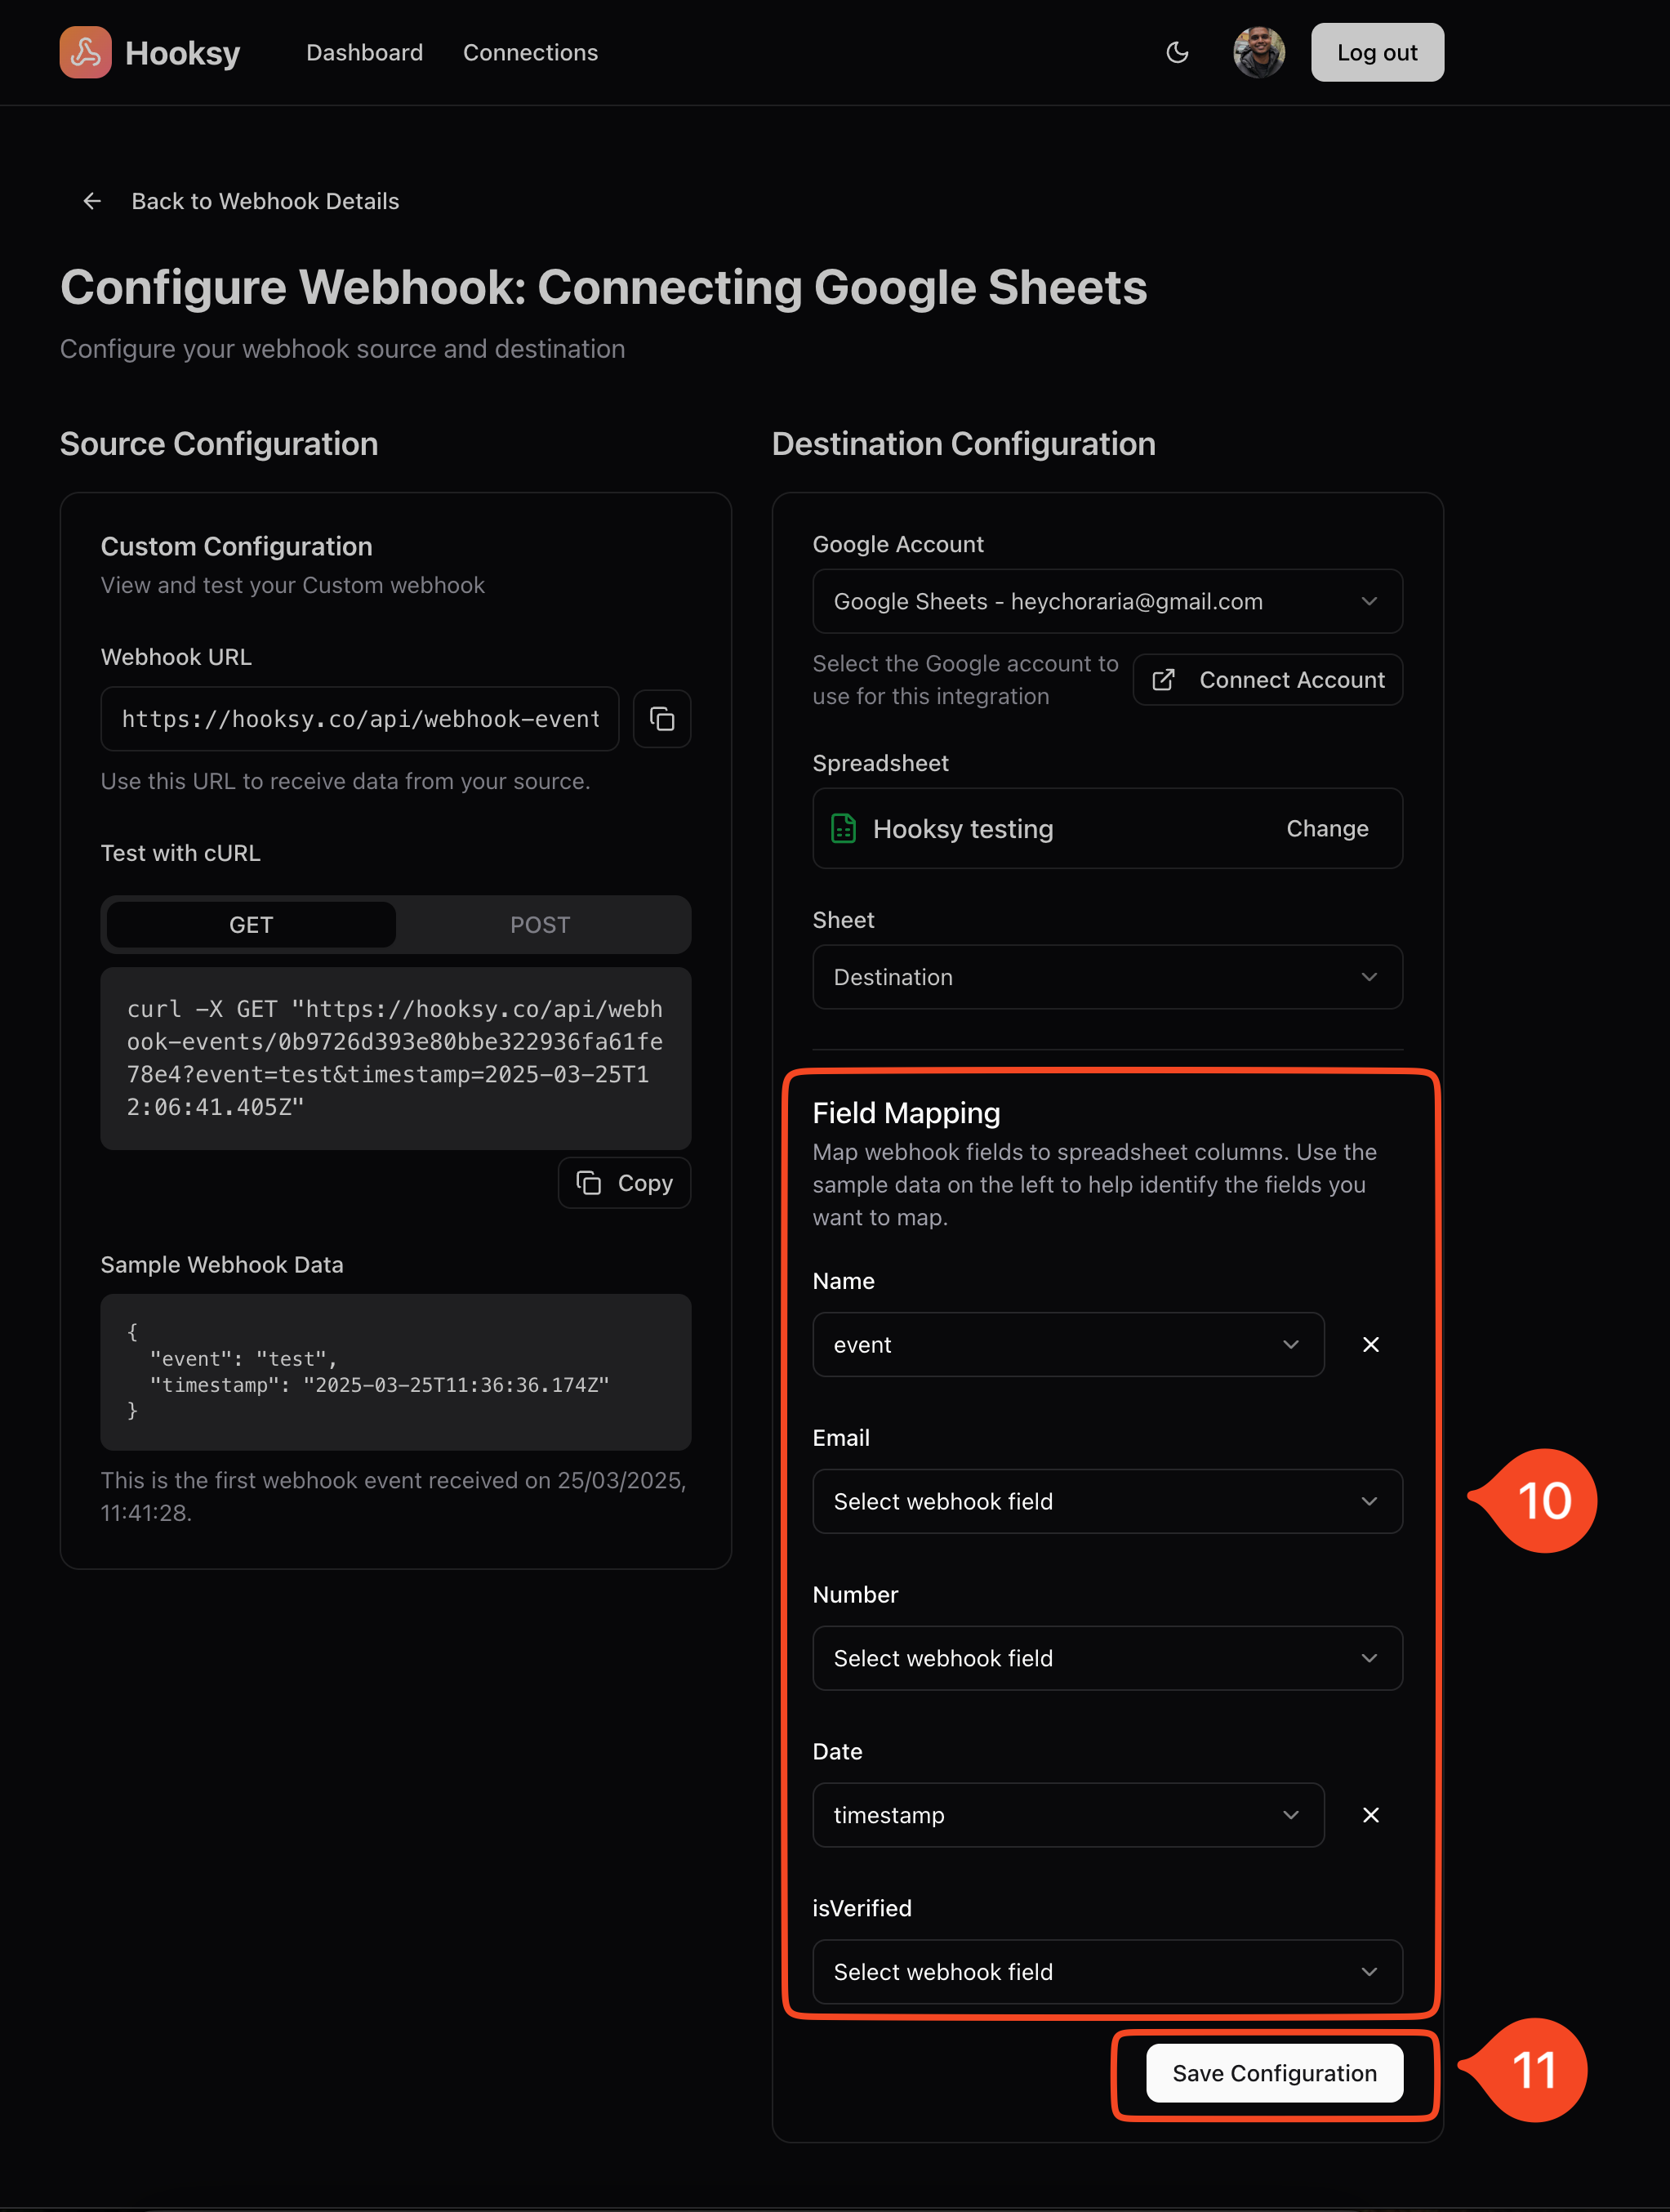The height and width of the screenshot is (2212, 1670).
Task: Click the Webhook URL input field
Action: [x=360, y=718]
